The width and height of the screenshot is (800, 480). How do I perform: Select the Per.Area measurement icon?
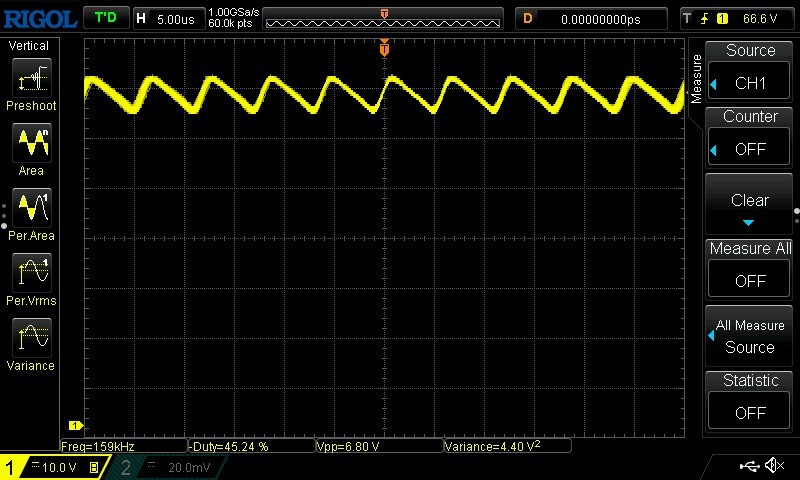tap(32, 208)
